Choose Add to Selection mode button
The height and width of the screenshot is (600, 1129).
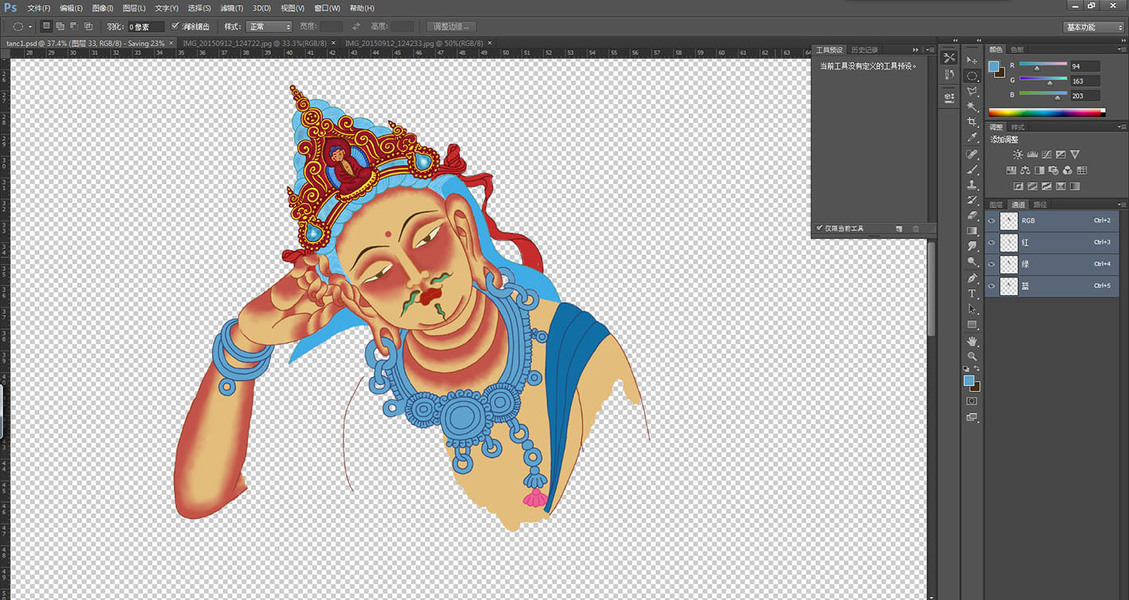click(60, 27)
